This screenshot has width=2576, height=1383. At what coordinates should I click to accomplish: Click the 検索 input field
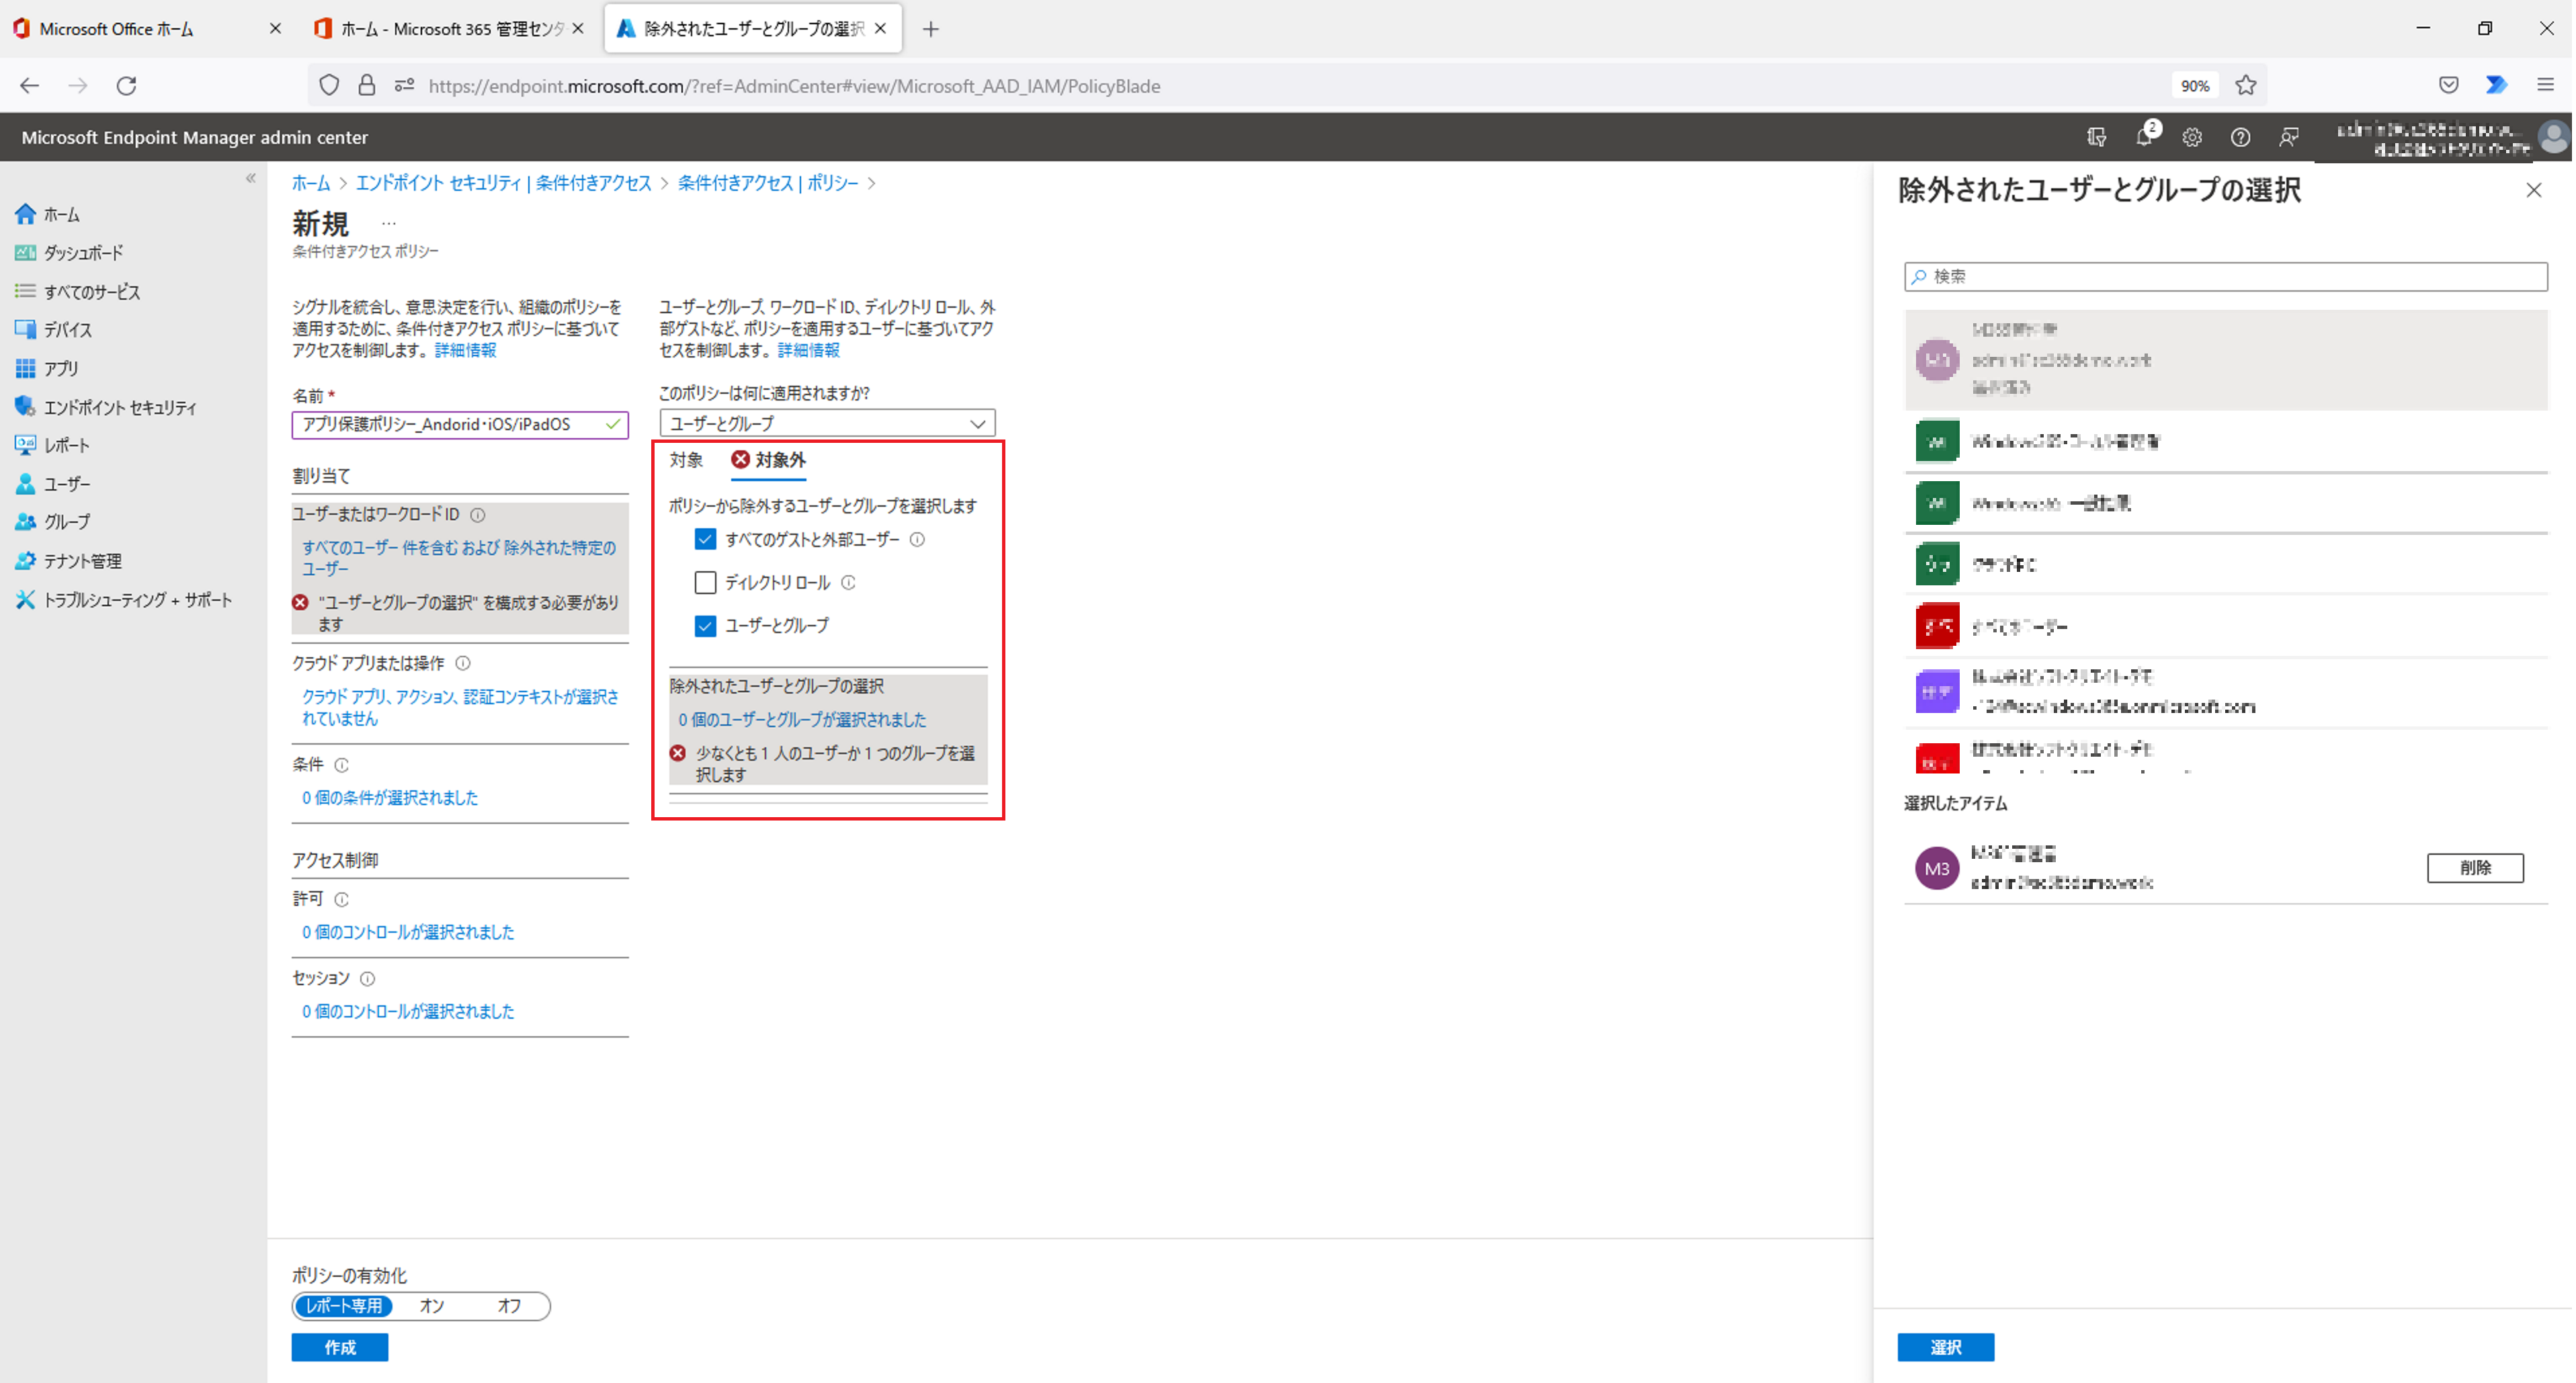pyautogui.click(x=2225, y=276)
